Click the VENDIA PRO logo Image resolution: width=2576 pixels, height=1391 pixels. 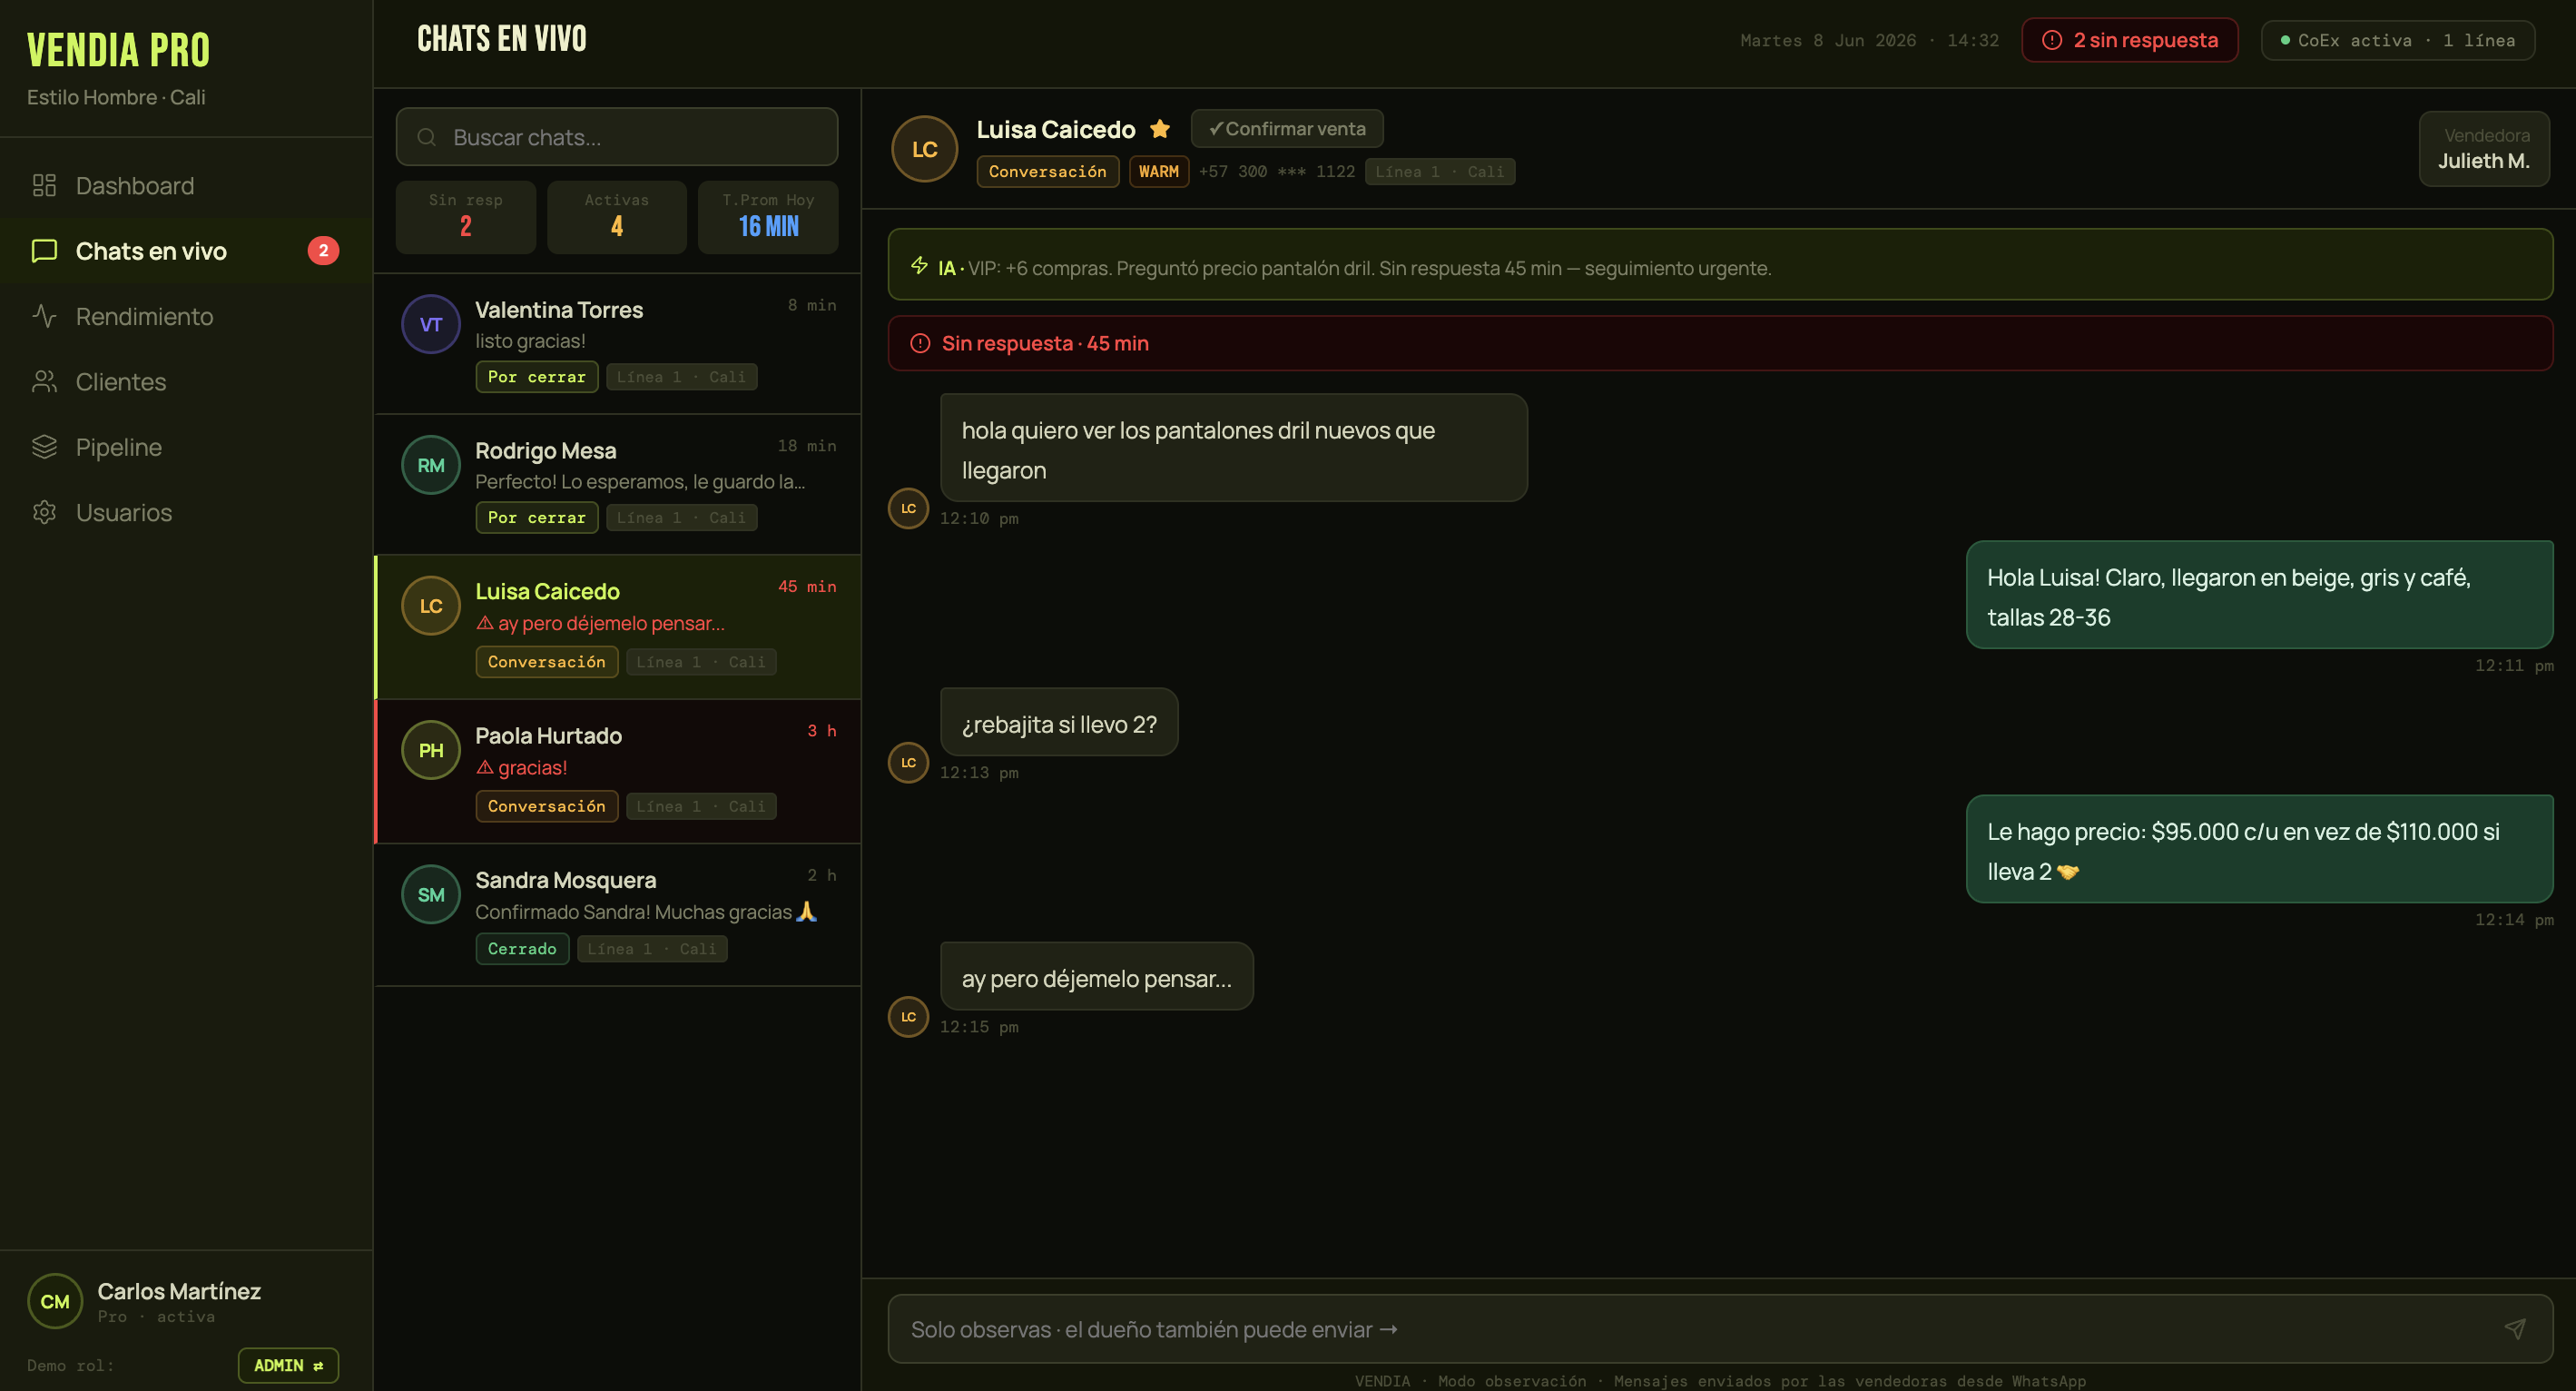119,50
